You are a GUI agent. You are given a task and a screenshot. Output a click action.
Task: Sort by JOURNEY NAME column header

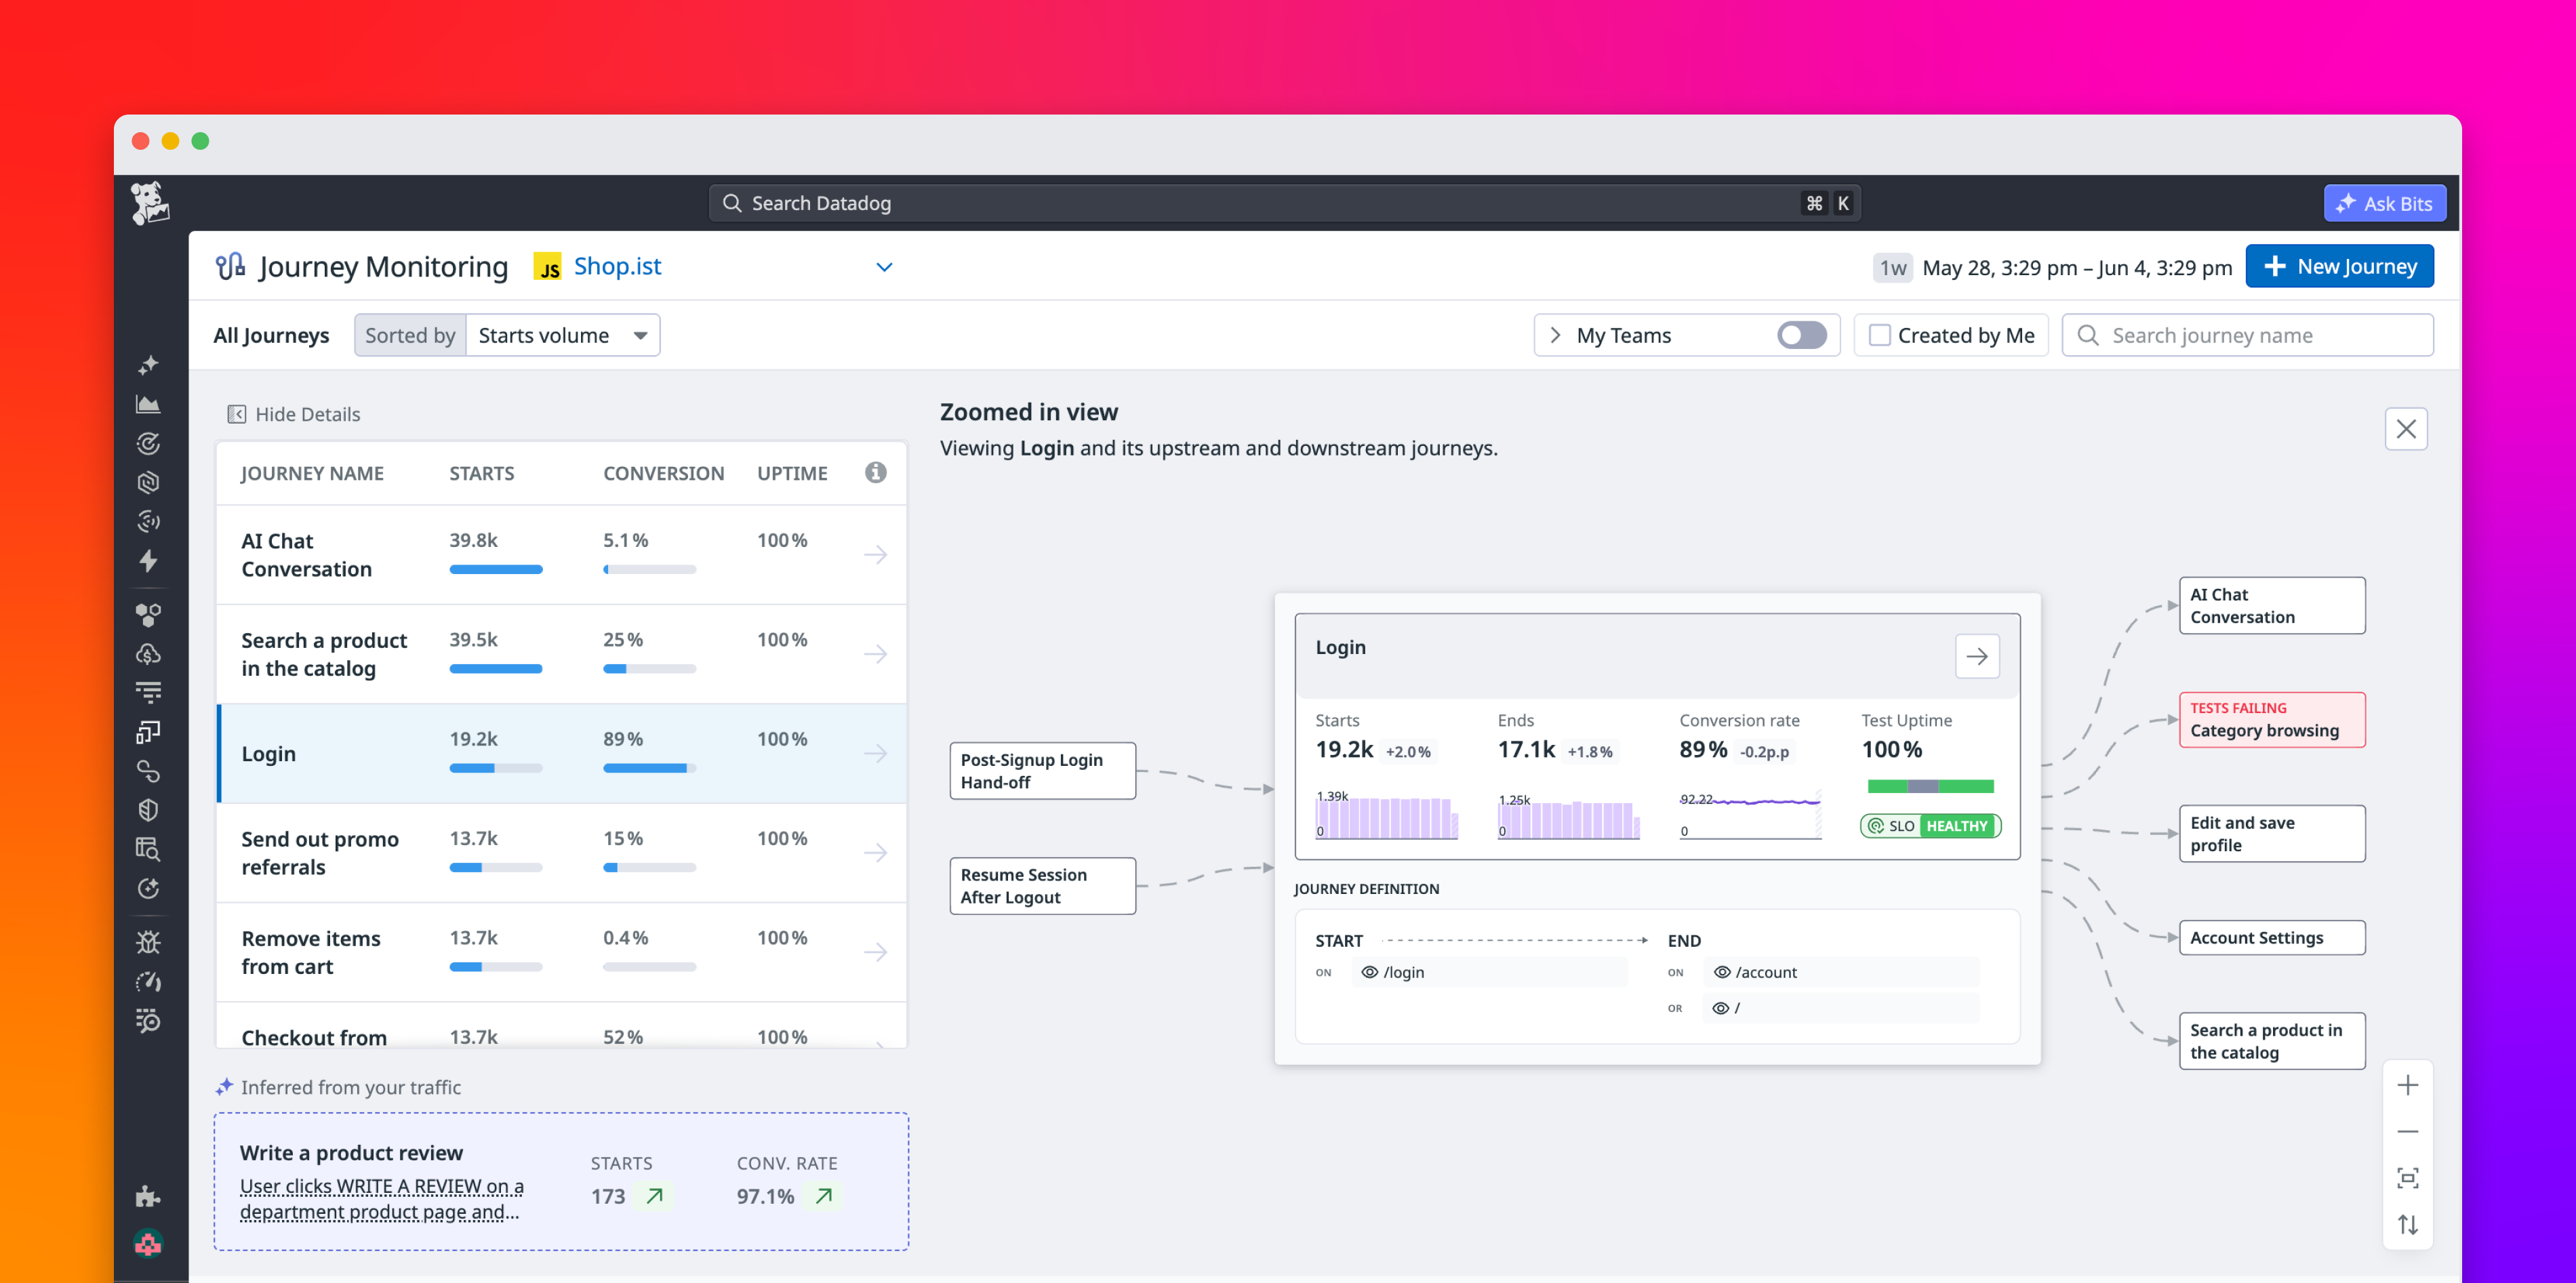(x=312, y=474)
